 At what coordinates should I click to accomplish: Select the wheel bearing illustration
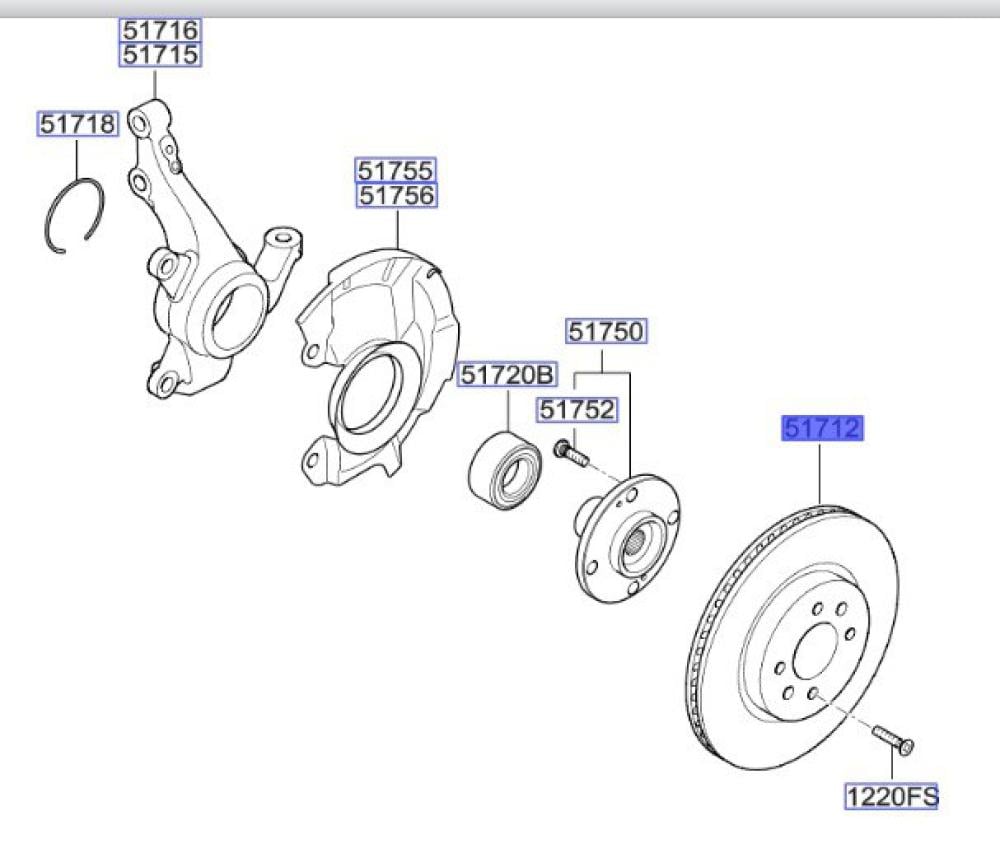[506, 466]
